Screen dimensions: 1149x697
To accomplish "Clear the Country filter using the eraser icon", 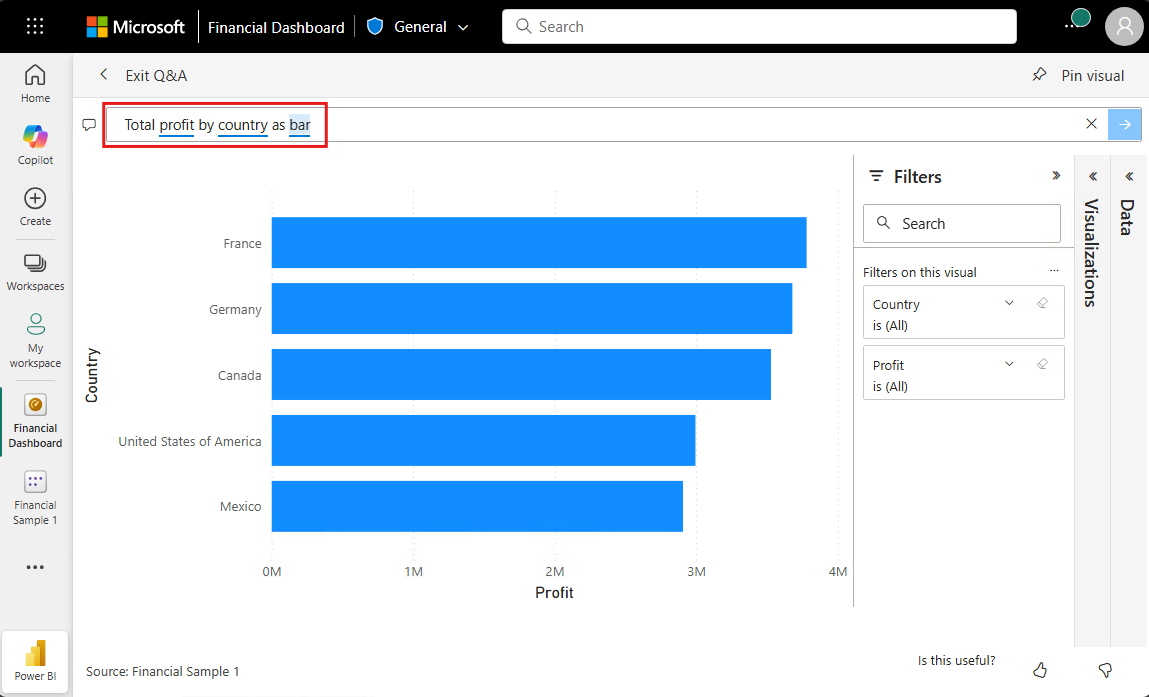I will tap(1043, 302).
